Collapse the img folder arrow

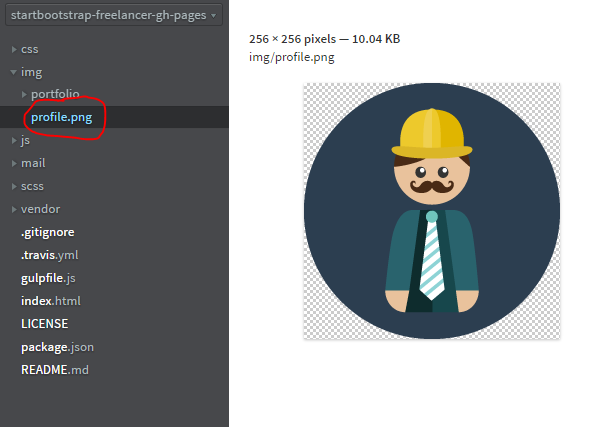pos(14,72)
